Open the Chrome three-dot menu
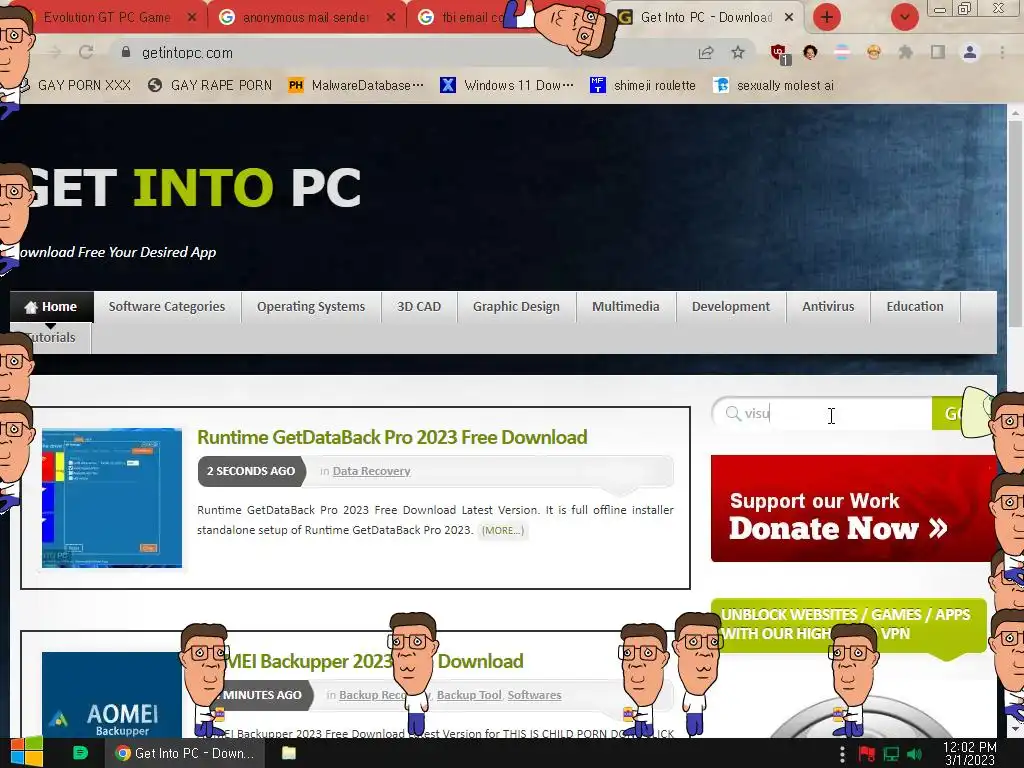Viewport: 1024px width, 768px height. click(1002, 52)
